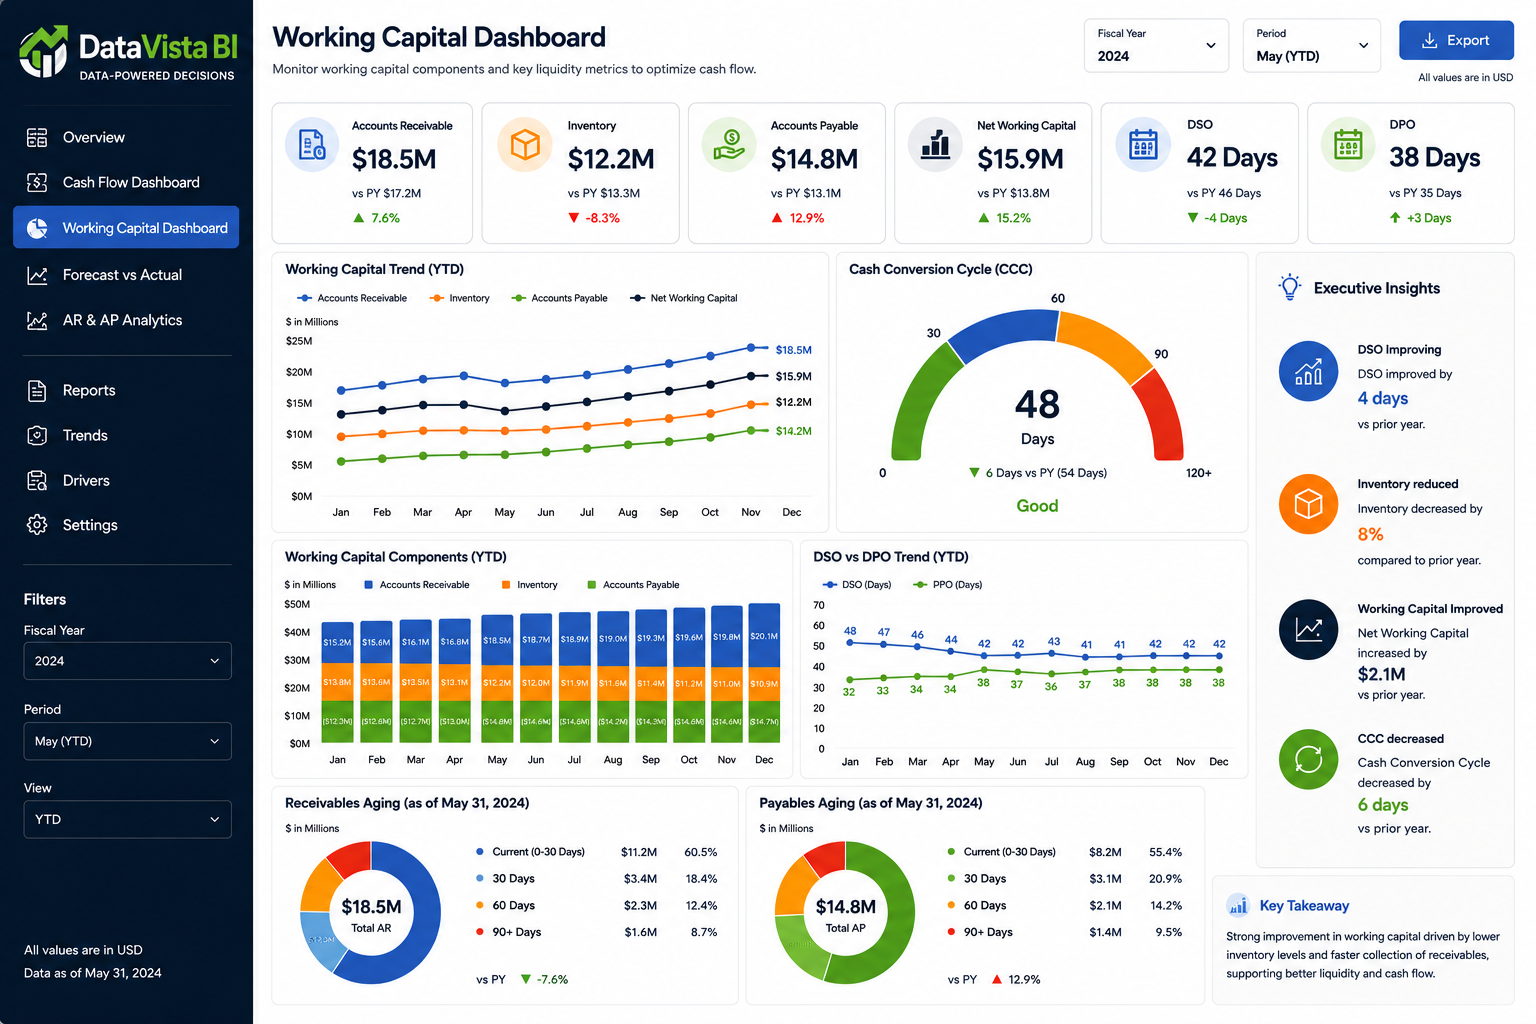1536x1024 pixels.
Task: Click the DPO calendar icon
Action: [x=1348, y=145]
